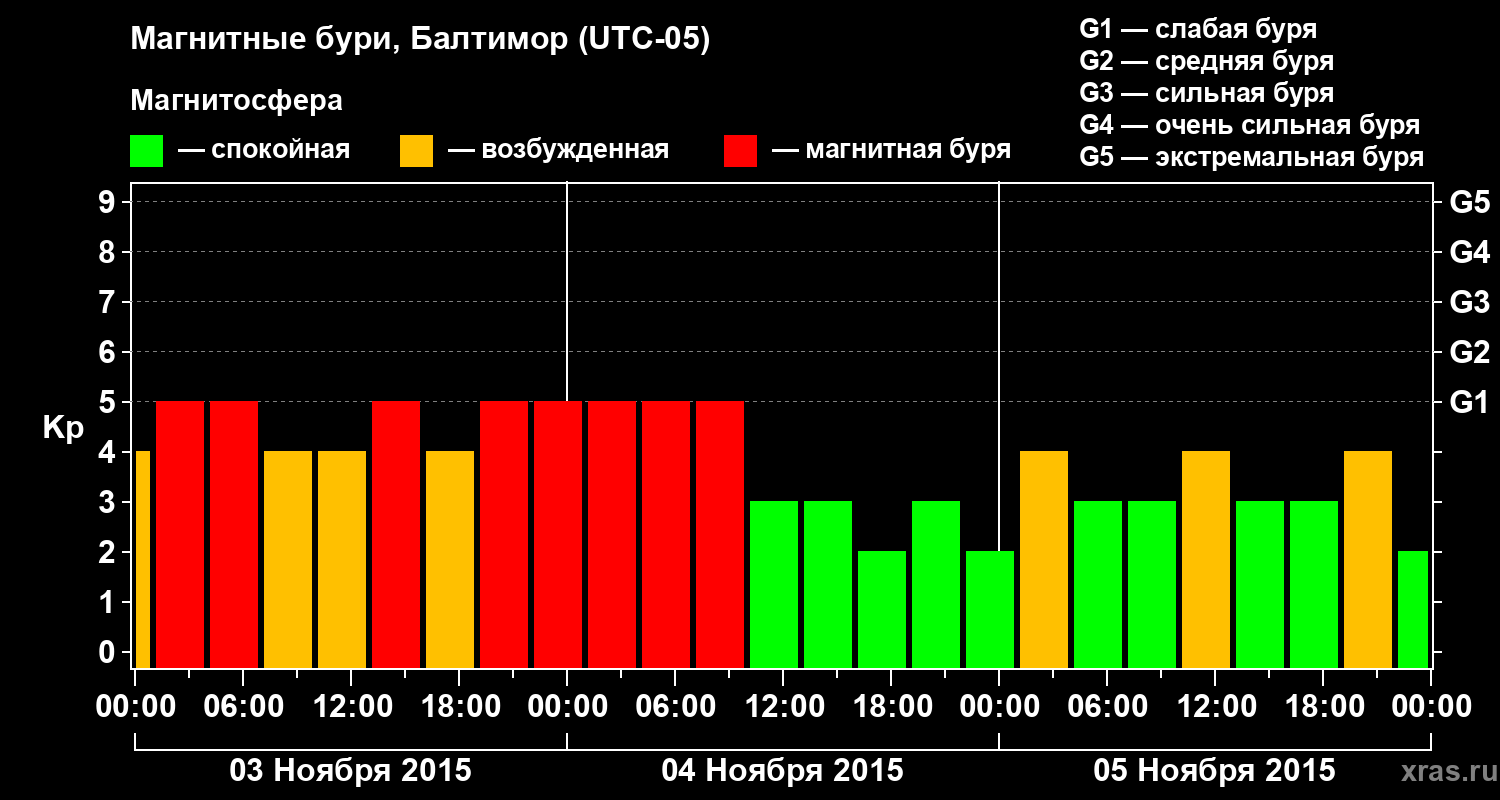Viewport: 1500px width, 800px height.
Task: Click the '9' tick label on the Kp axis
Action: pos(109,202)
